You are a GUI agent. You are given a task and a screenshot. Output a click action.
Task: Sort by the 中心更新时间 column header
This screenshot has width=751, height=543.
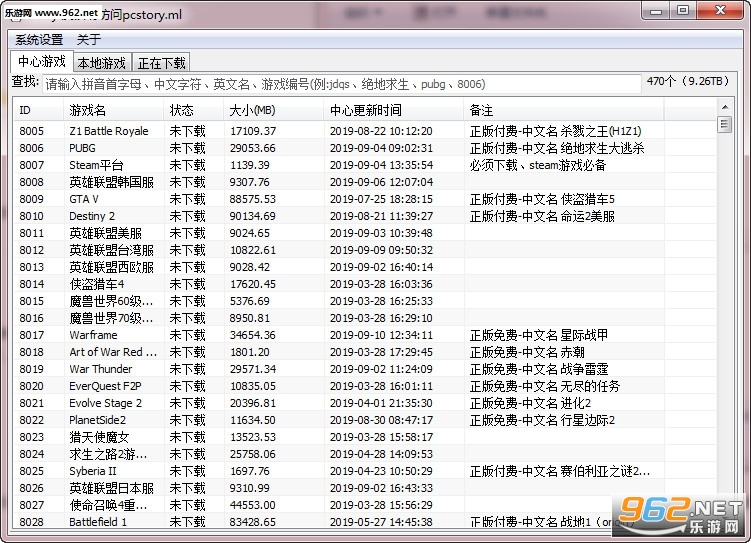(394, 111)
